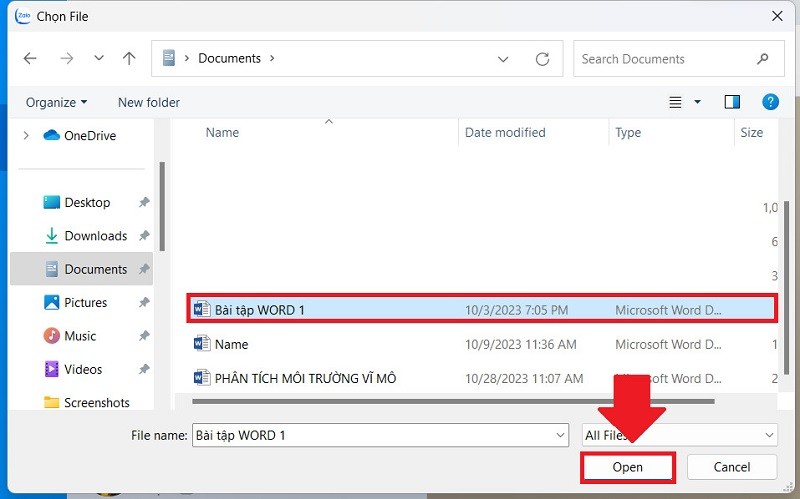Open the All Files type filter dropdown
Screen dimensions: 800x499
[680, 435]
